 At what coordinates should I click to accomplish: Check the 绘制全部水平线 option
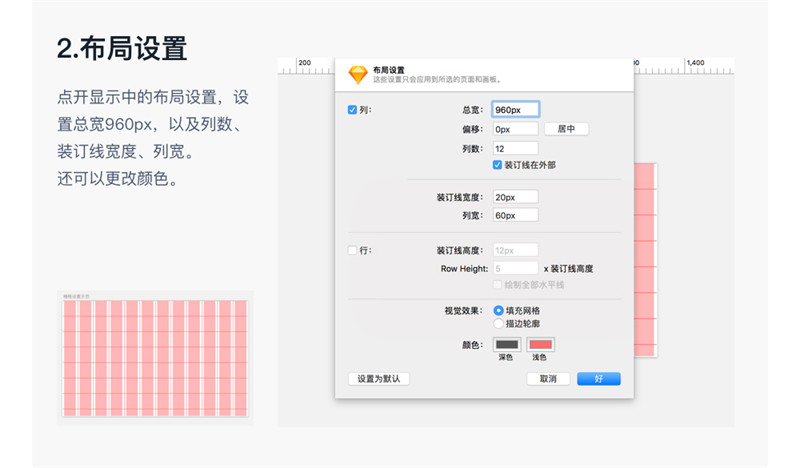point(498,285)
